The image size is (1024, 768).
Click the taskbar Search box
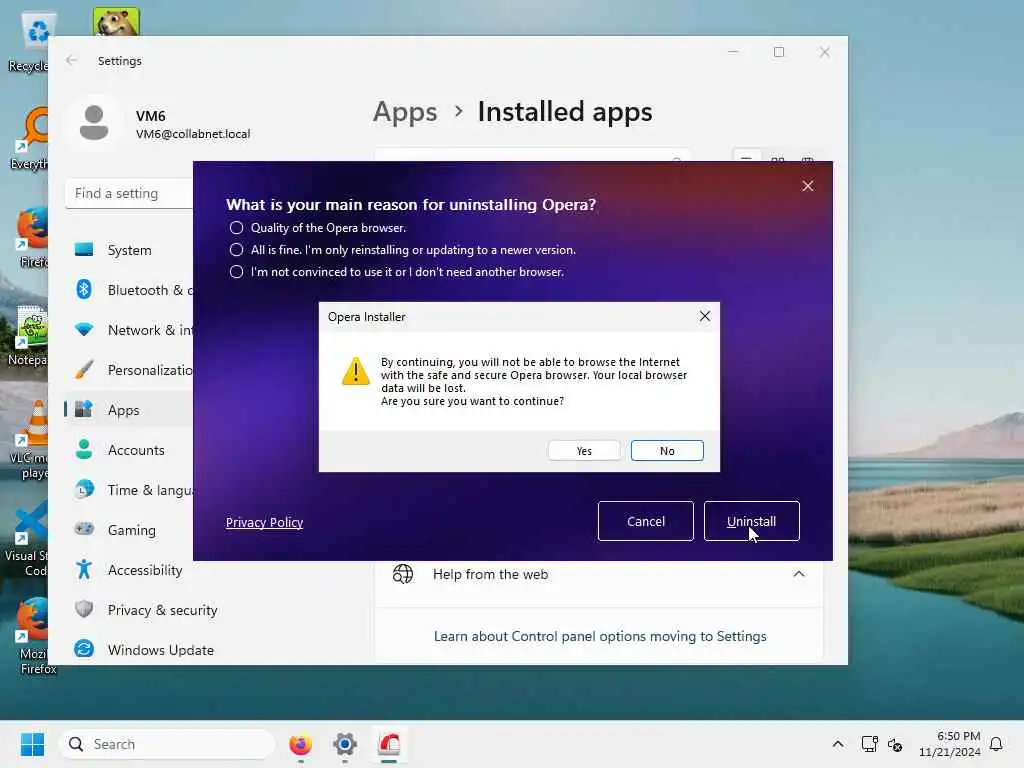168,744
